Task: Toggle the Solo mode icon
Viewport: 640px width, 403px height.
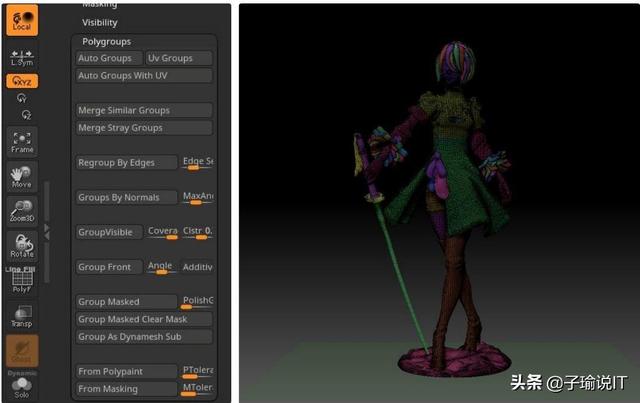Action: point(22,387)
